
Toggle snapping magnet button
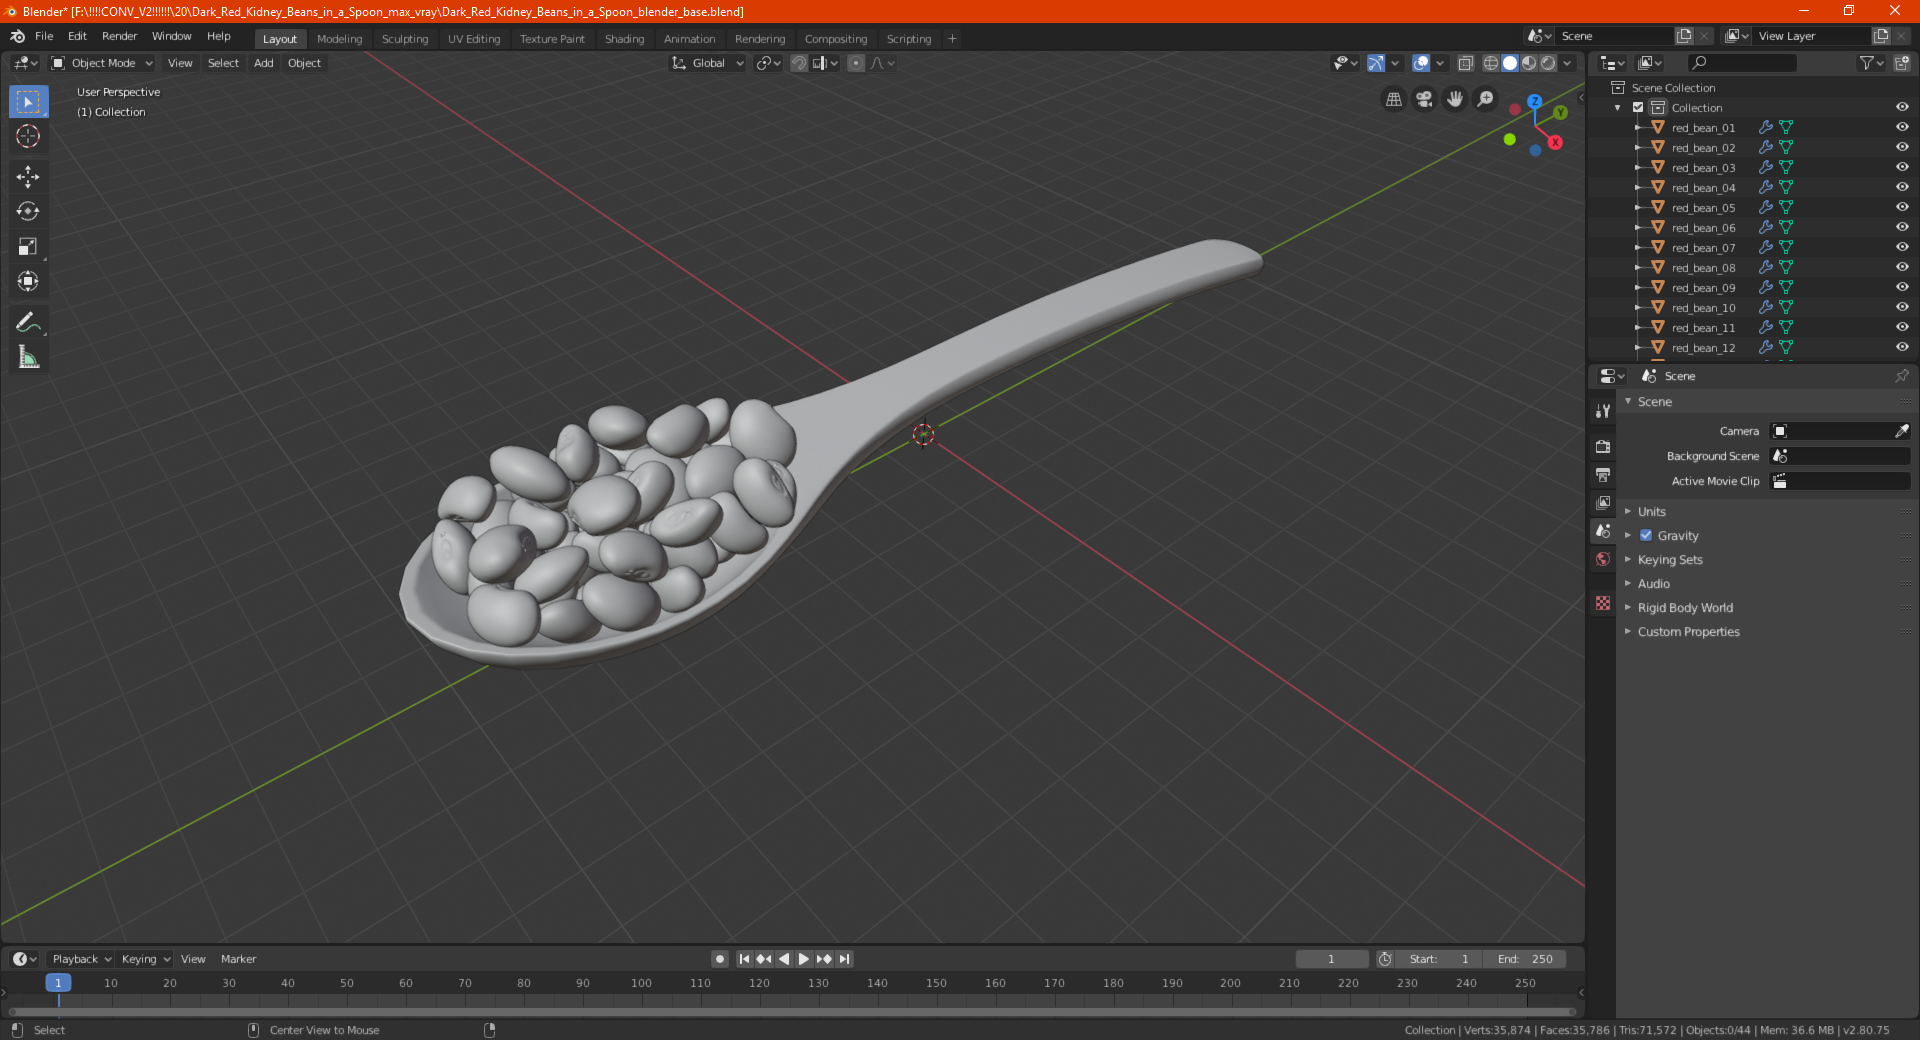click(x=799, y=63)
